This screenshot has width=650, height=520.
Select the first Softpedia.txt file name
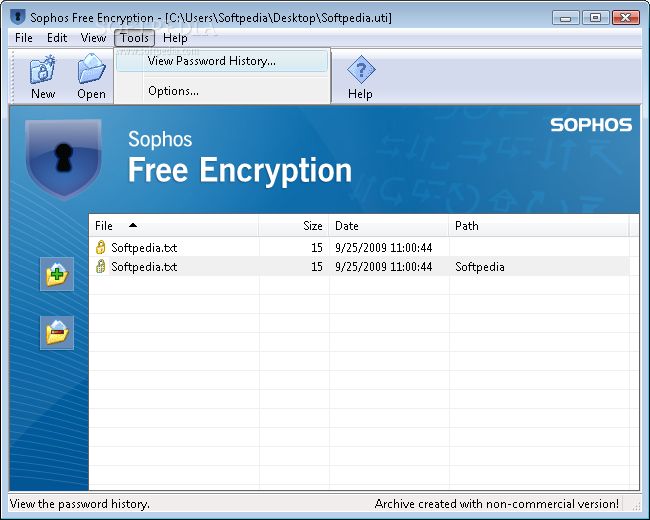click(144, 248)
